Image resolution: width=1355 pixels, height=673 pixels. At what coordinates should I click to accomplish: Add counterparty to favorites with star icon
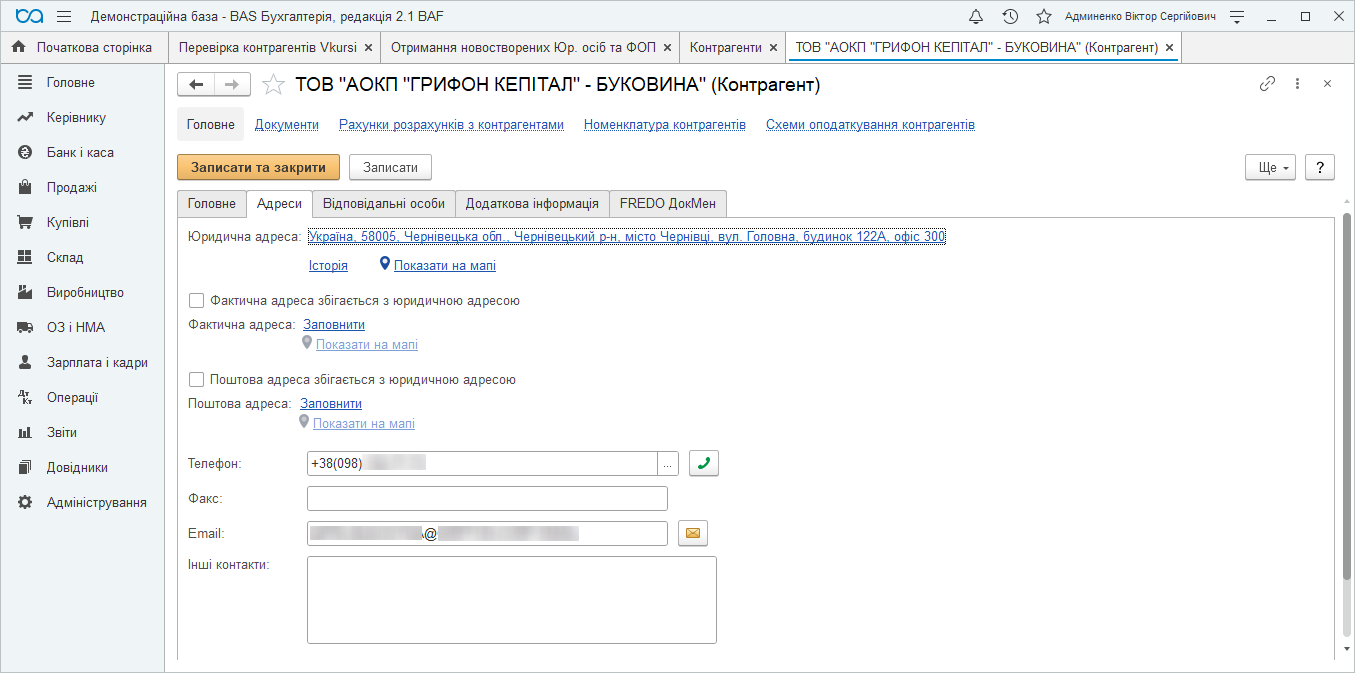coord(273,85)
